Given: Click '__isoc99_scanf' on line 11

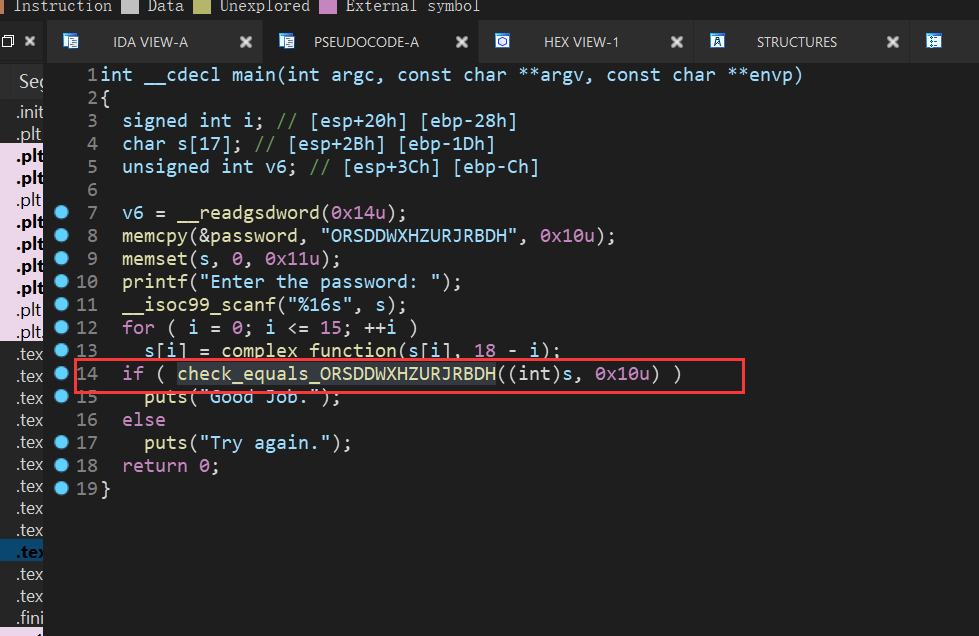Looking at the screenshot, I should [199, 305].
